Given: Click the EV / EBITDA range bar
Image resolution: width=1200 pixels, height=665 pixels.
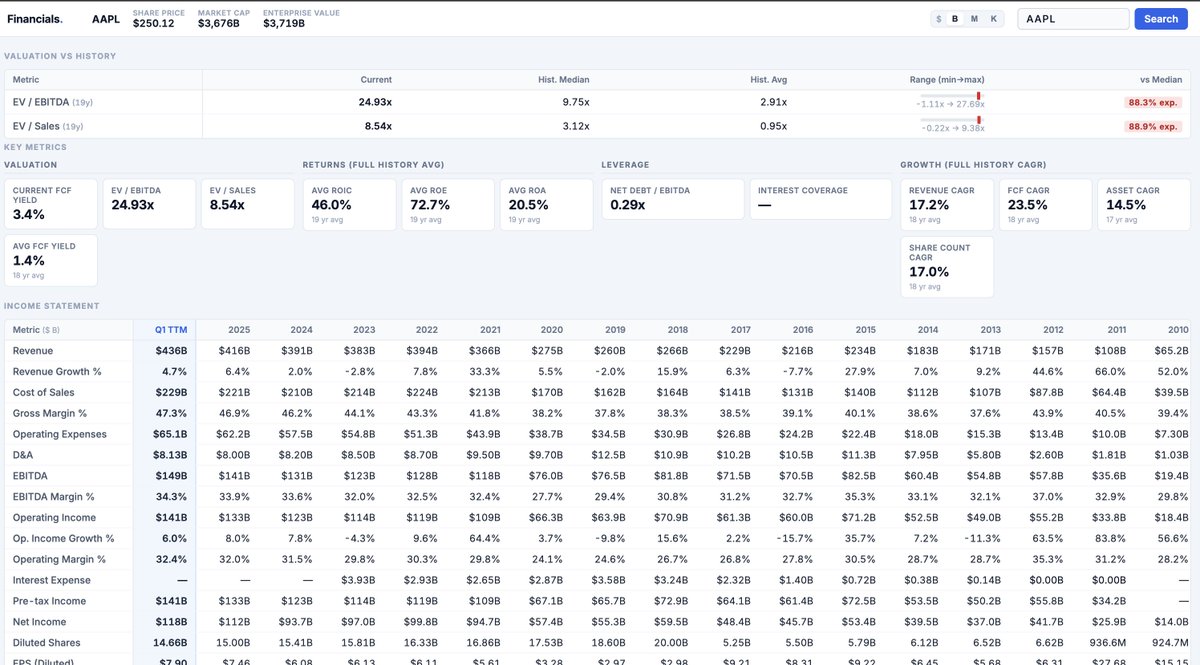Looking at the screenshot, I should (x=952, y=98).
